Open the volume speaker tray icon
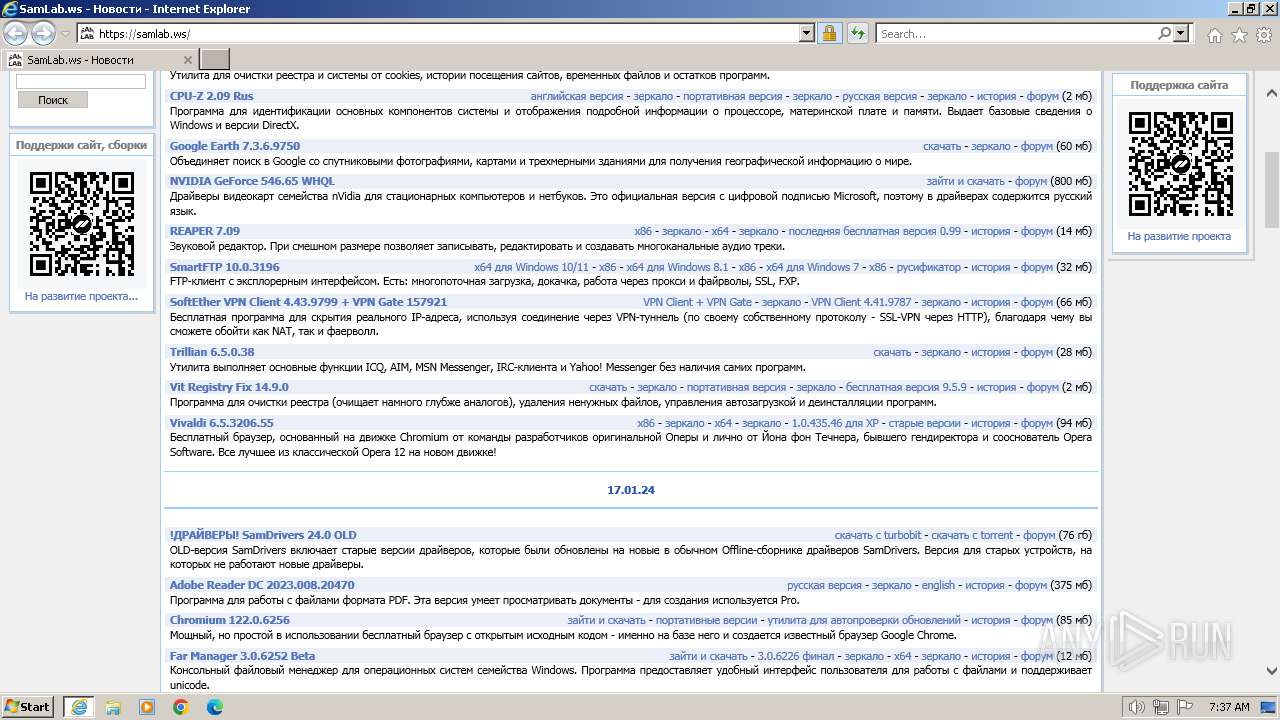1280x720 pixels. [1136, 707]
